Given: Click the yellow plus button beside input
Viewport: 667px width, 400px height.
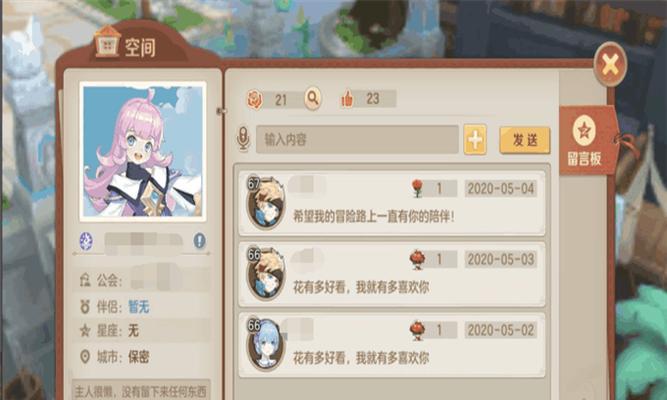Looking at the screenshot, I should point(475,140).
